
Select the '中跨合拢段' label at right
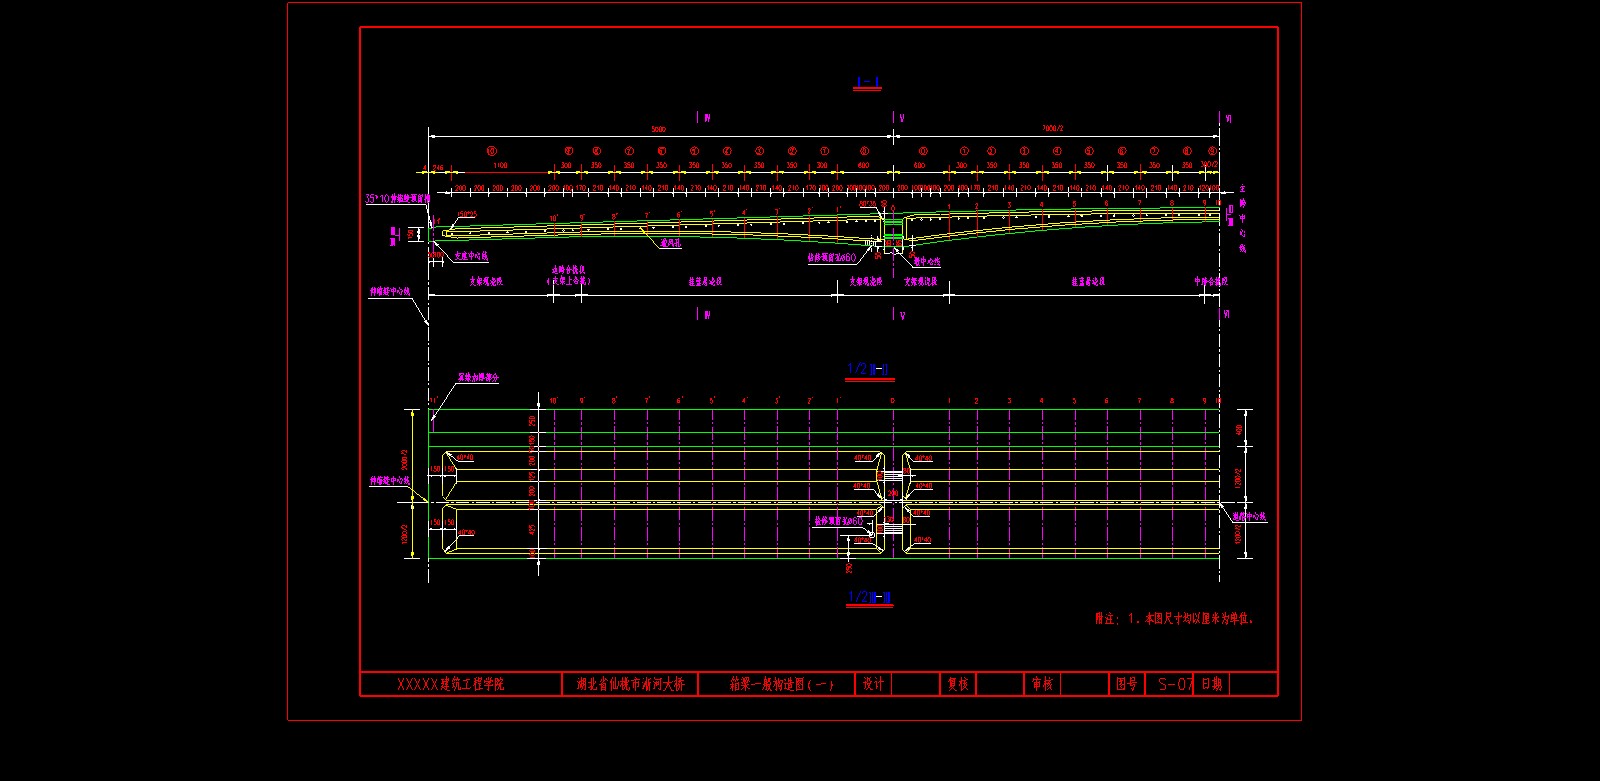tap(1211, 282)
